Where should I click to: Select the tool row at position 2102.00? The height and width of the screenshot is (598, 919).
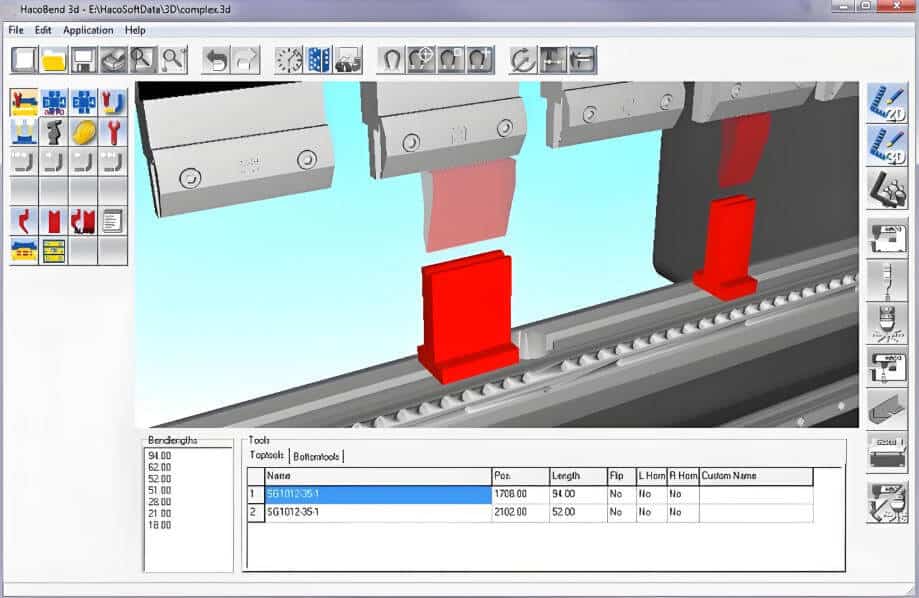coord(530,512)
